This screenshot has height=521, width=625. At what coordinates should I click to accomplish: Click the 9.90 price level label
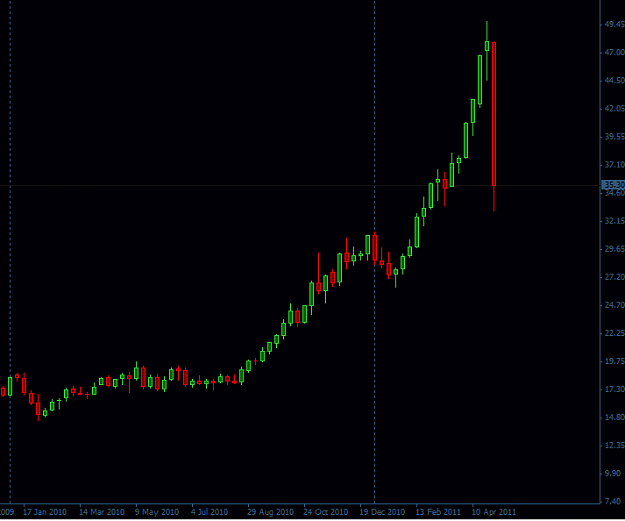[614, 474]
